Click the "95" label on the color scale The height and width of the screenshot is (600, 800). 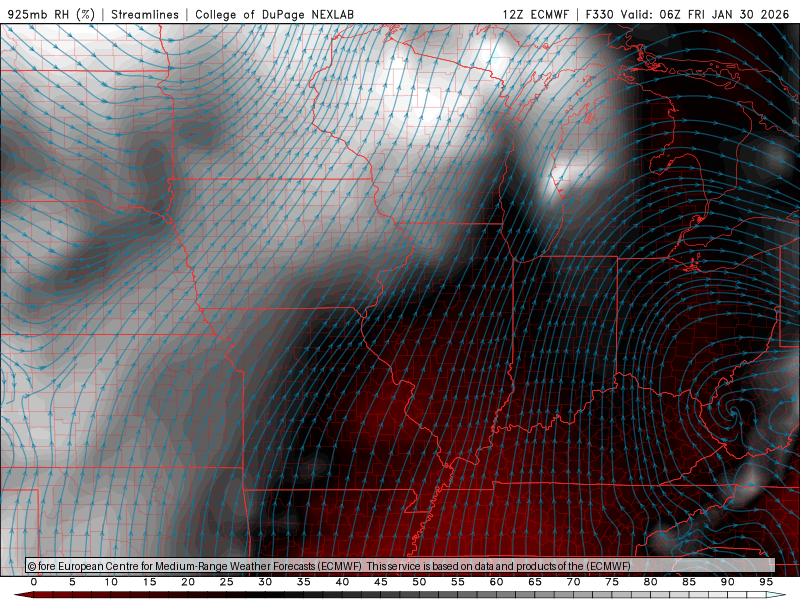(766, 582)
